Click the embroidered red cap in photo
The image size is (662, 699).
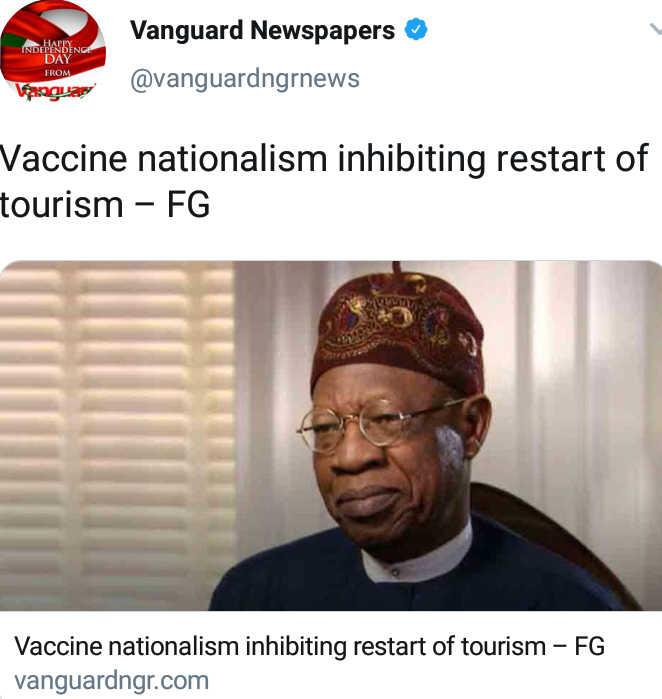(397, 330)
